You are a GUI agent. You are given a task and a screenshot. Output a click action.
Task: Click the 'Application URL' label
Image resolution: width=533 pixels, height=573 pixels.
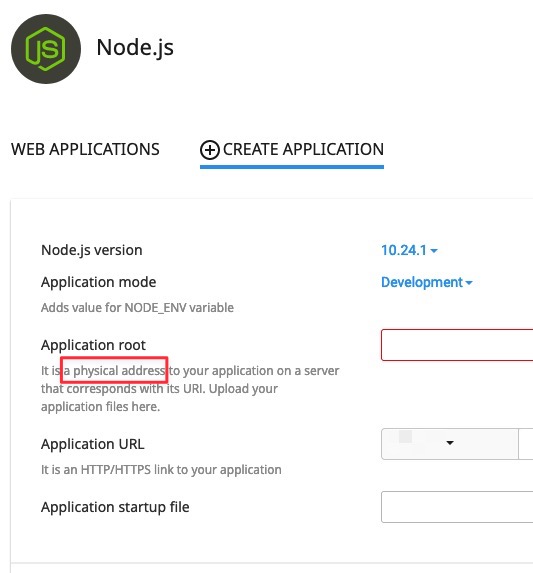click(x=93, y=444)
